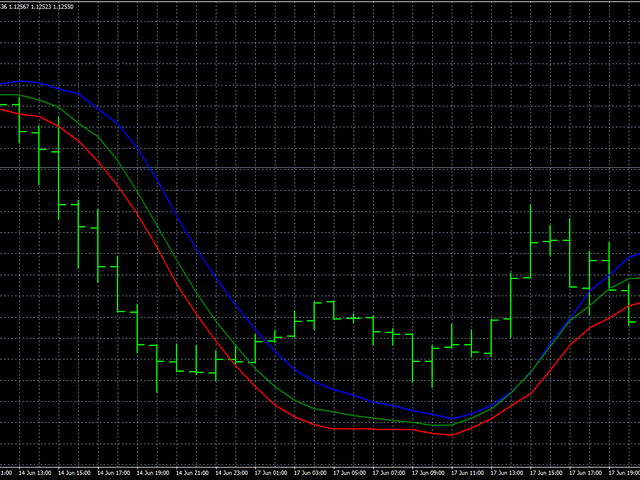Click the 14 Jun 13:00 time label
Screen dimensions: 640x480
coord(37,473)
